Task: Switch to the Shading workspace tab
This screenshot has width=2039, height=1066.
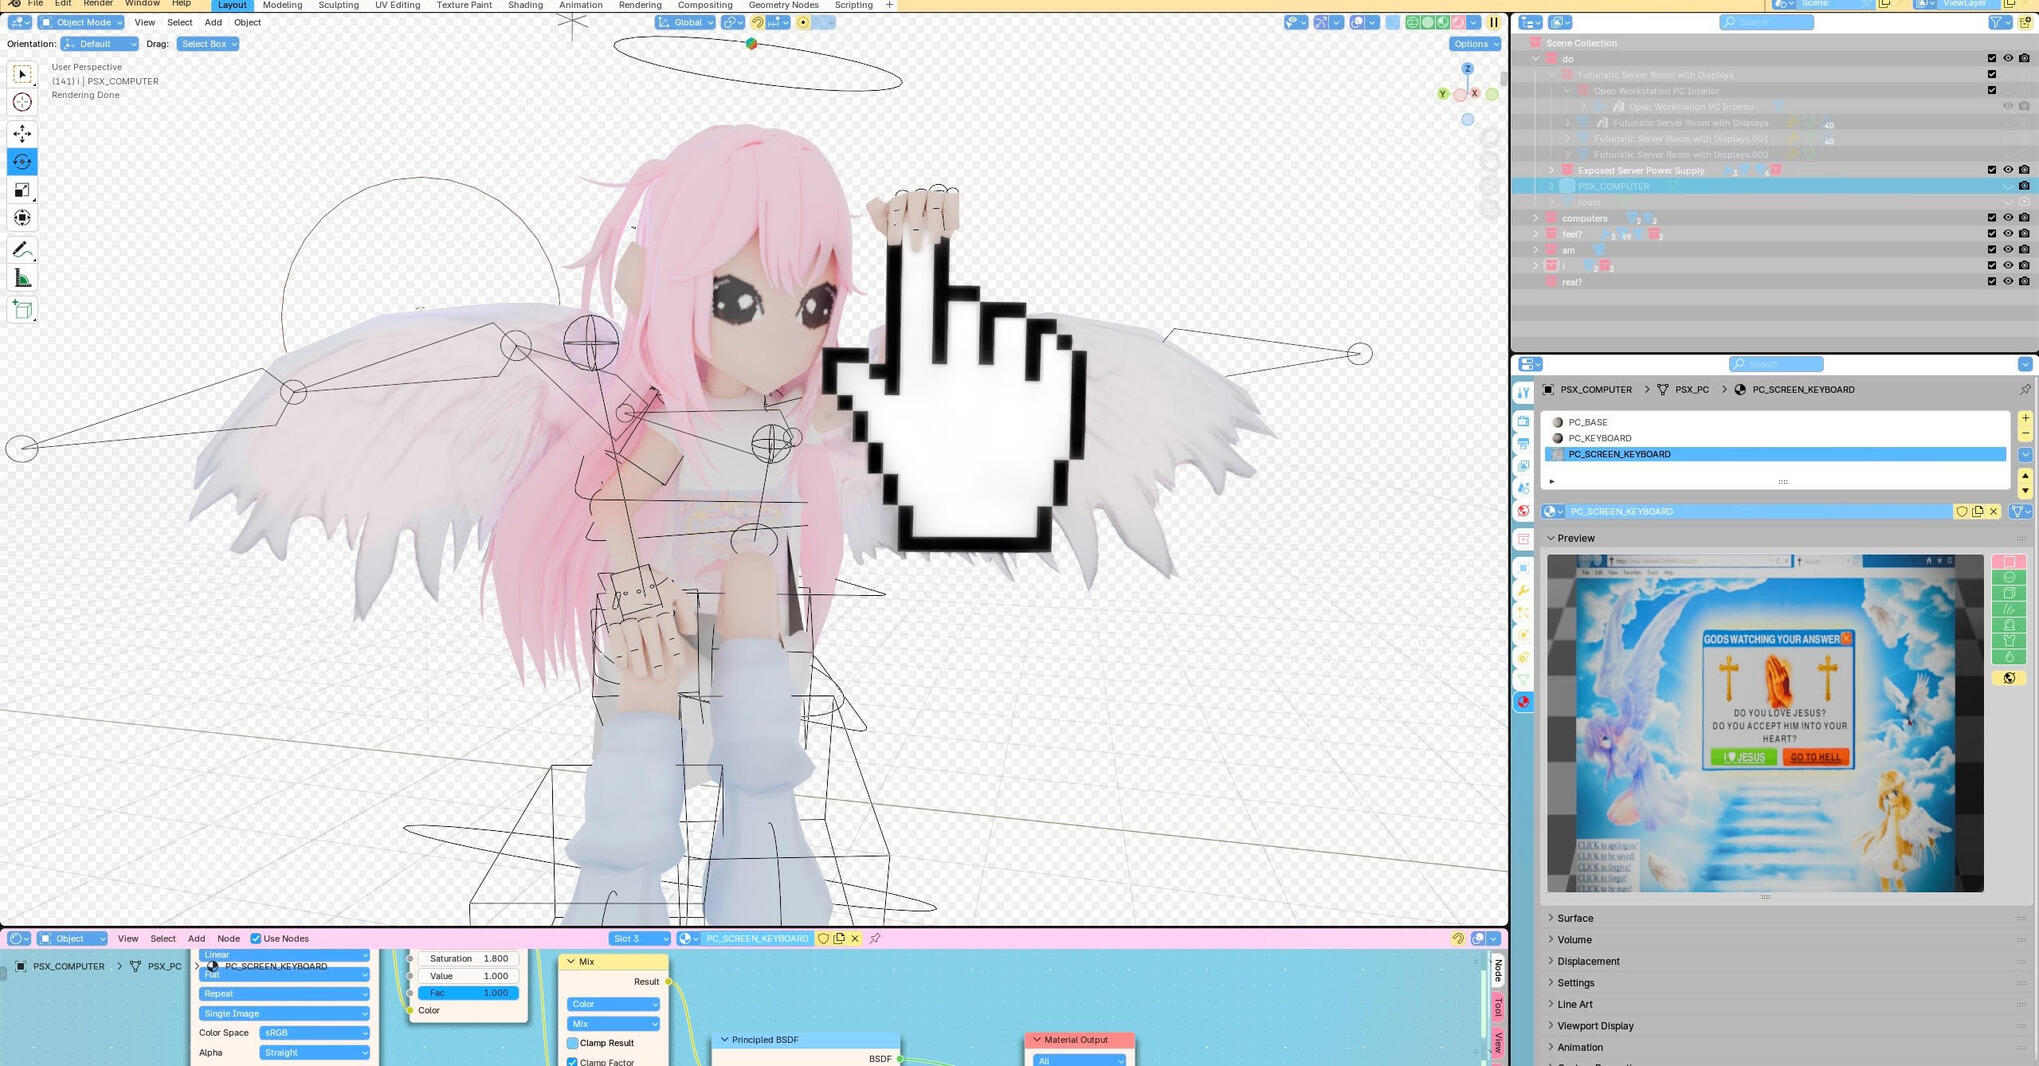Action: [525, 5]
